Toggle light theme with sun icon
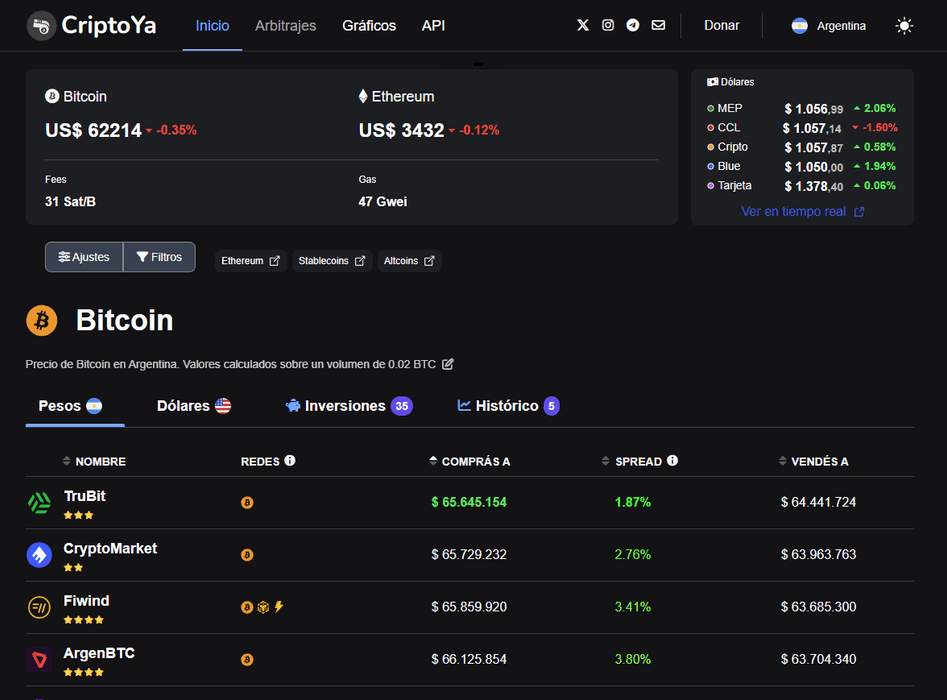The width and height of the screenshot is (947, 700). pos(904,26)
